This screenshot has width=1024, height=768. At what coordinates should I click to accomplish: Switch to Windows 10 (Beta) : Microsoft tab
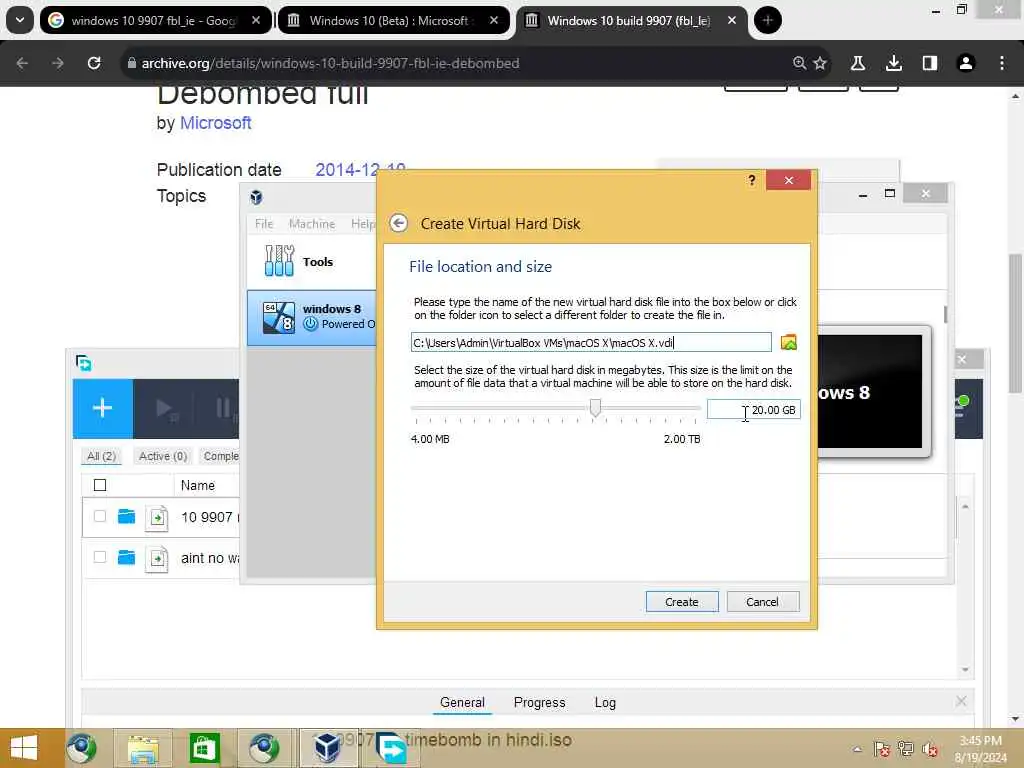click(x=394, y=20)
